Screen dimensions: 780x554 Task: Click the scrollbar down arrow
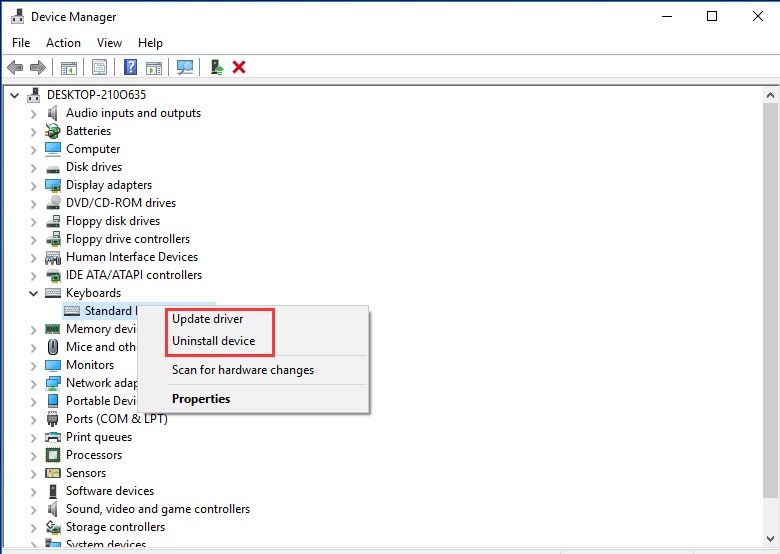point(771,539)
